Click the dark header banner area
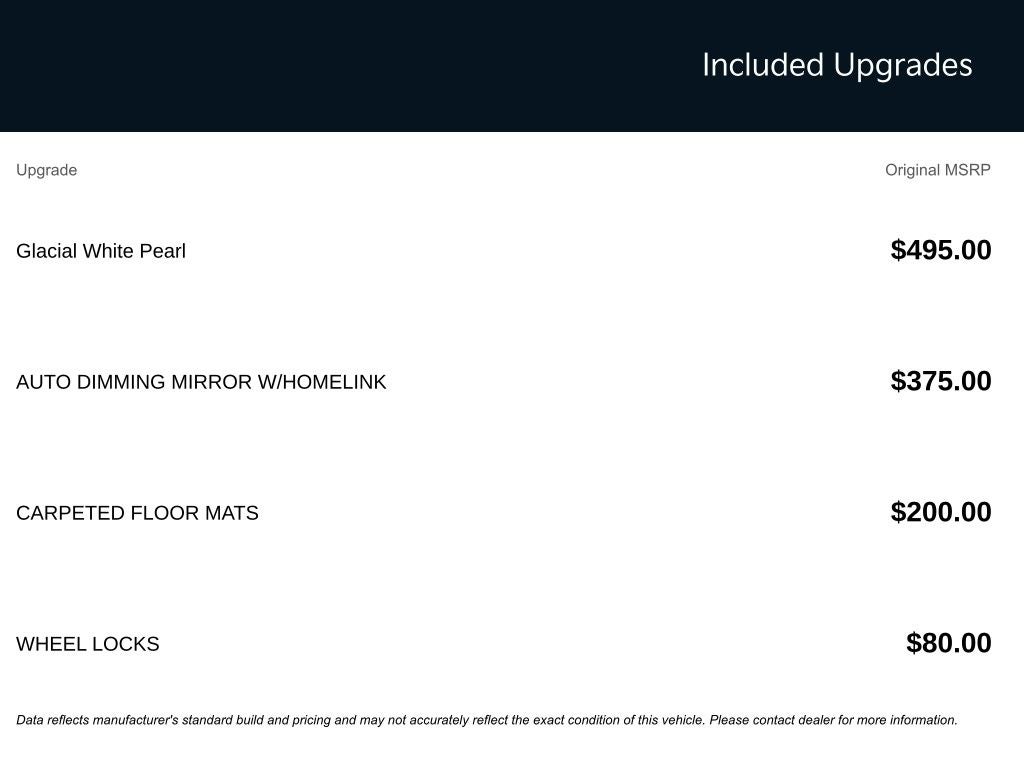 (512, 65)
